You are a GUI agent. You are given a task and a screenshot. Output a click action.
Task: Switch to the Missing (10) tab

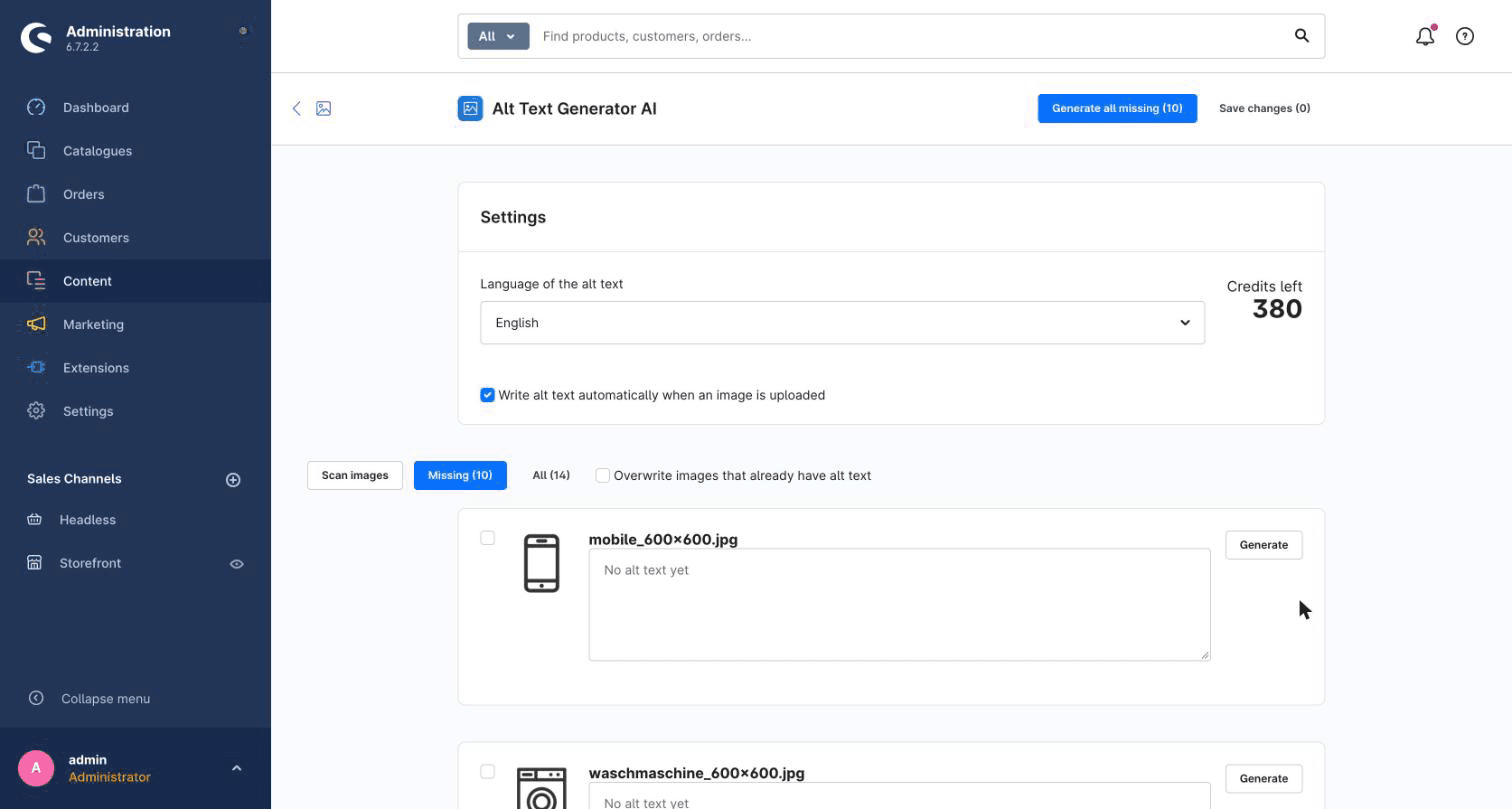460,475
